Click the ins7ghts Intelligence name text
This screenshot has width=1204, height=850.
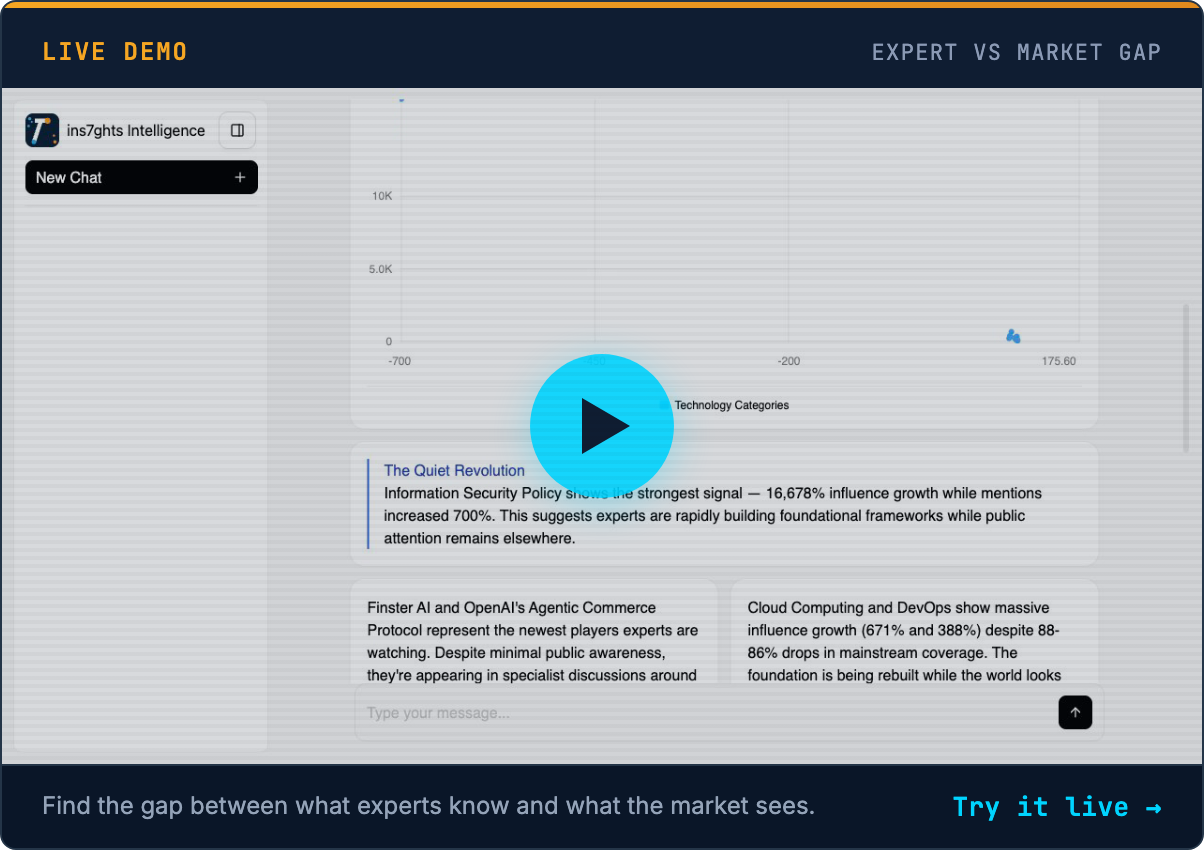136,130
